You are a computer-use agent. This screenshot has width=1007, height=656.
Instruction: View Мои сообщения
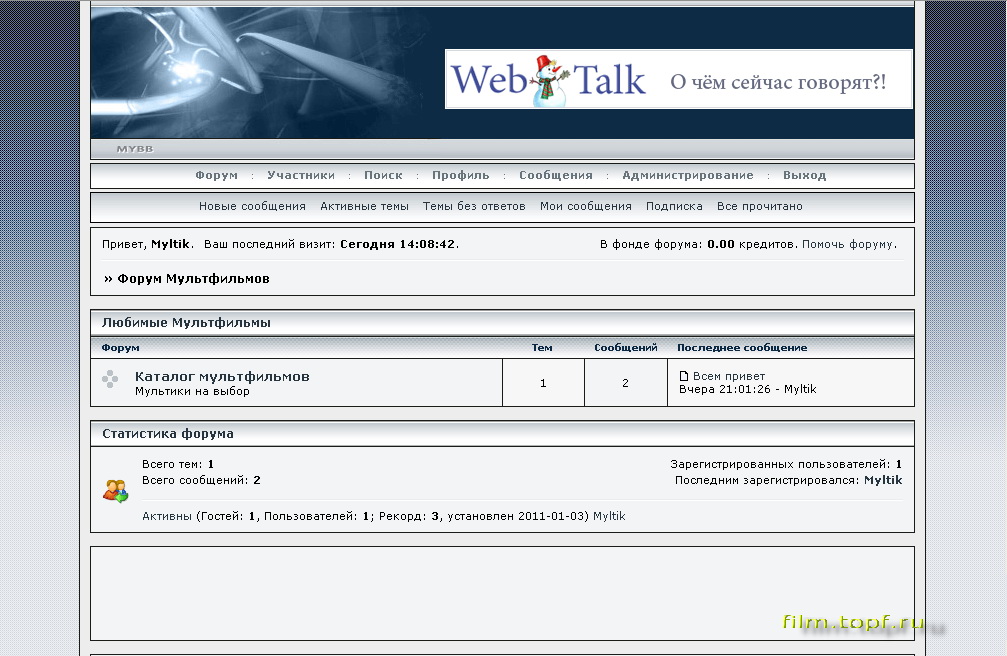point(586,206)
